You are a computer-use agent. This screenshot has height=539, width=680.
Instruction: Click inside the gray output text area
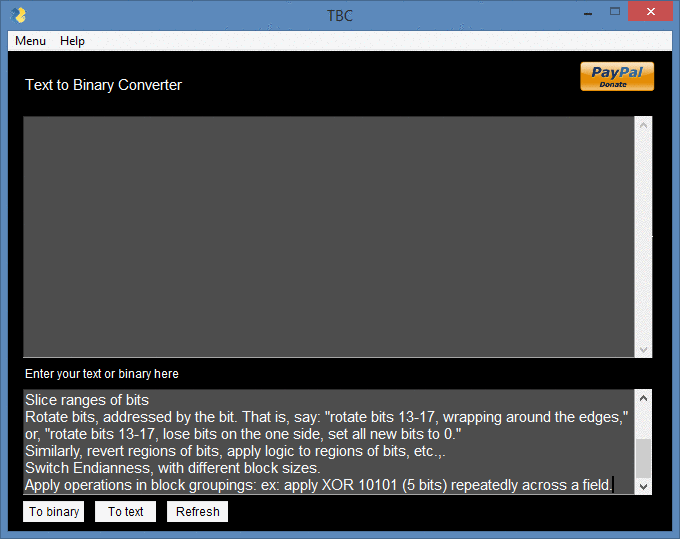pos(329,237)
